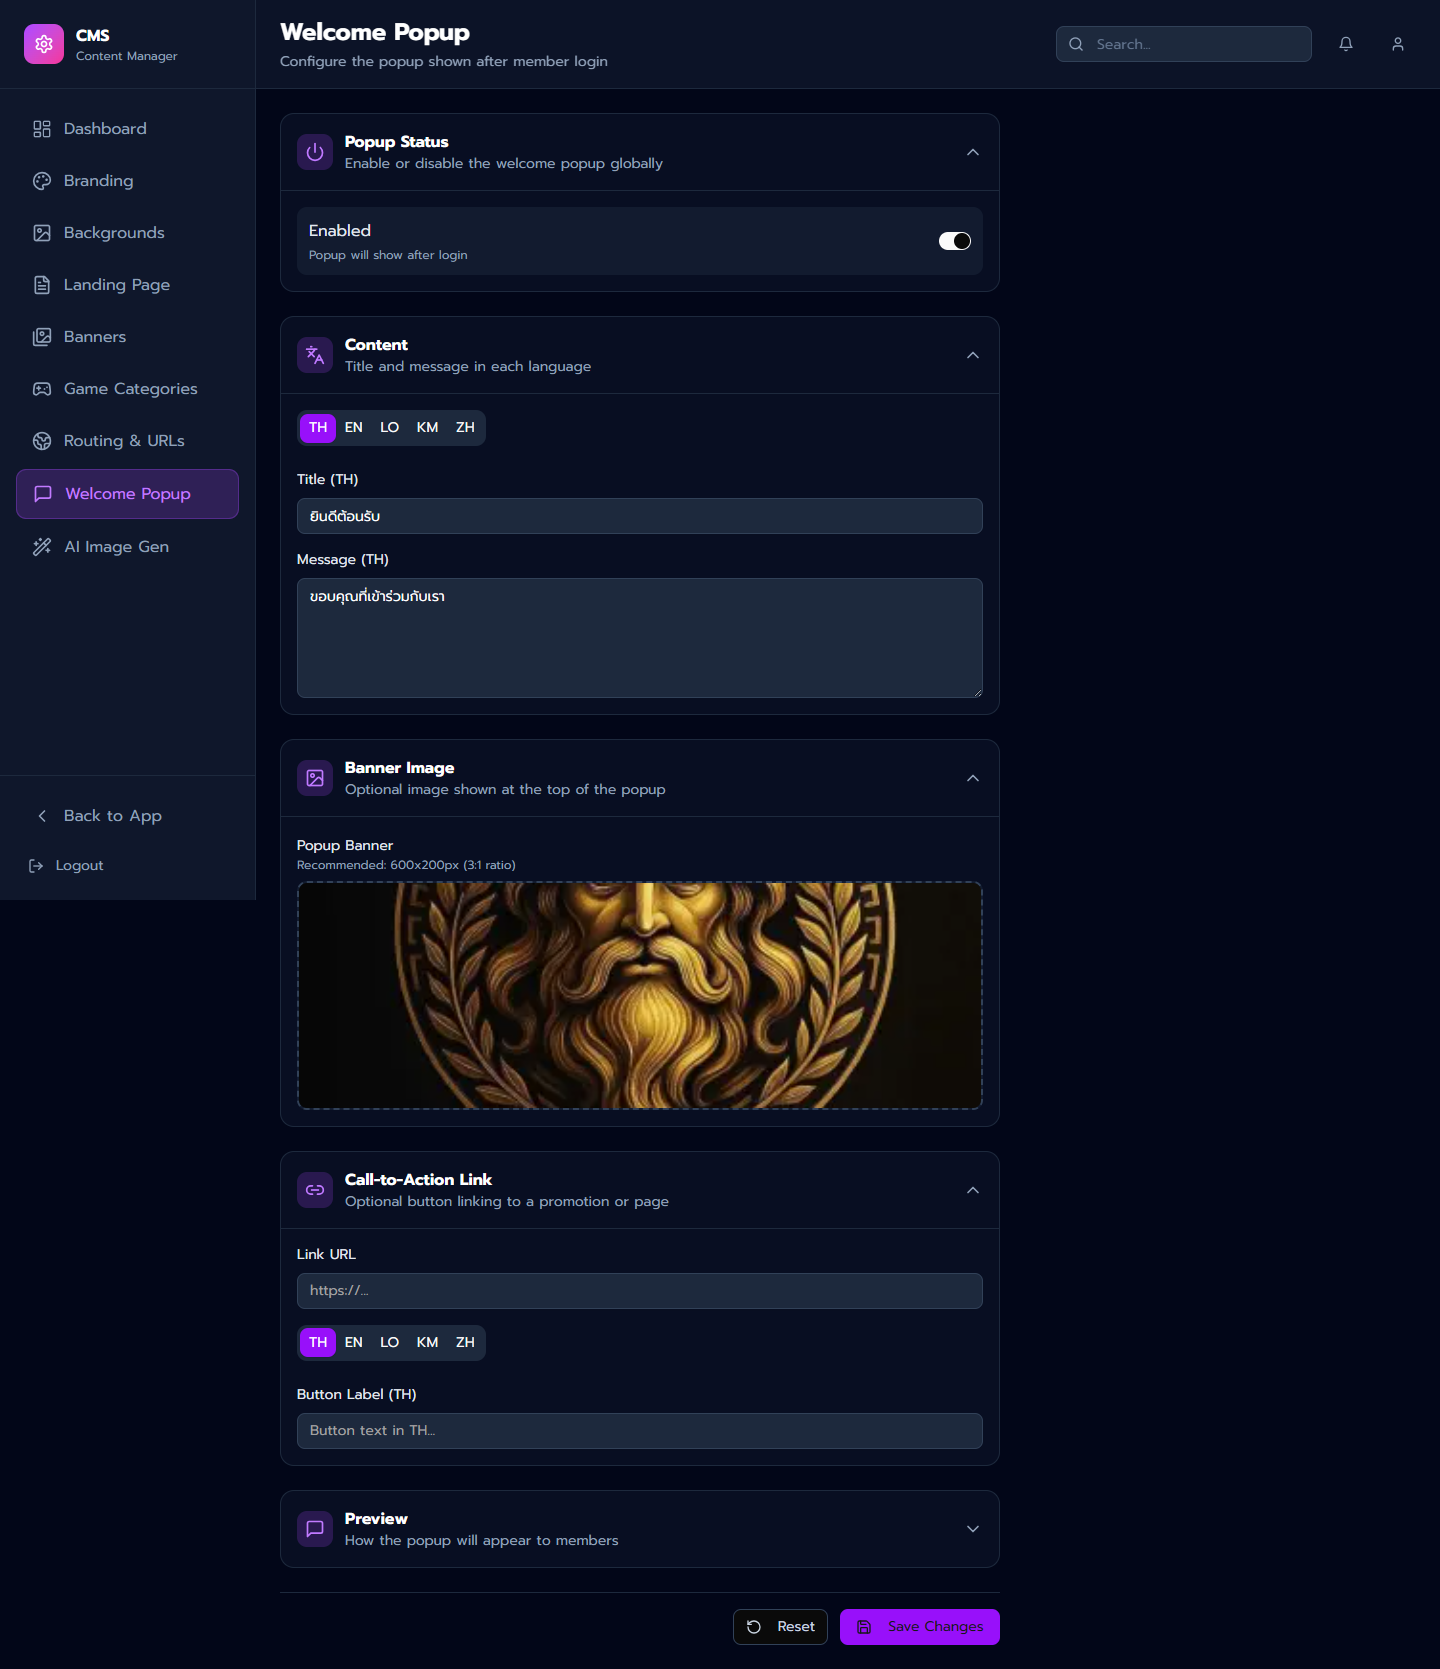The height and width of the screenshot is (1669, 1440).
Task: Collapse the Popup Status section
Action: (973, 152)
